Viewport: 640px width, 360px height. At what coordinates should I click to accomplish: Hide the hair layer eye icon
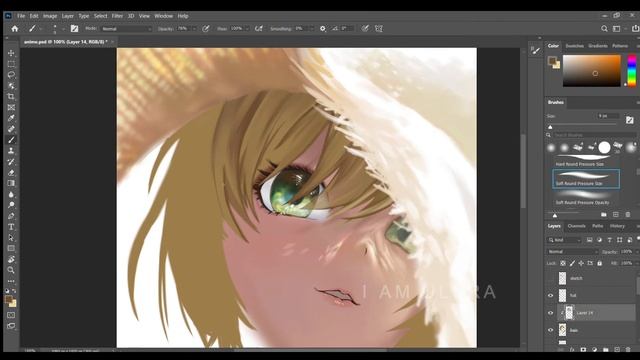pos(550,330)
